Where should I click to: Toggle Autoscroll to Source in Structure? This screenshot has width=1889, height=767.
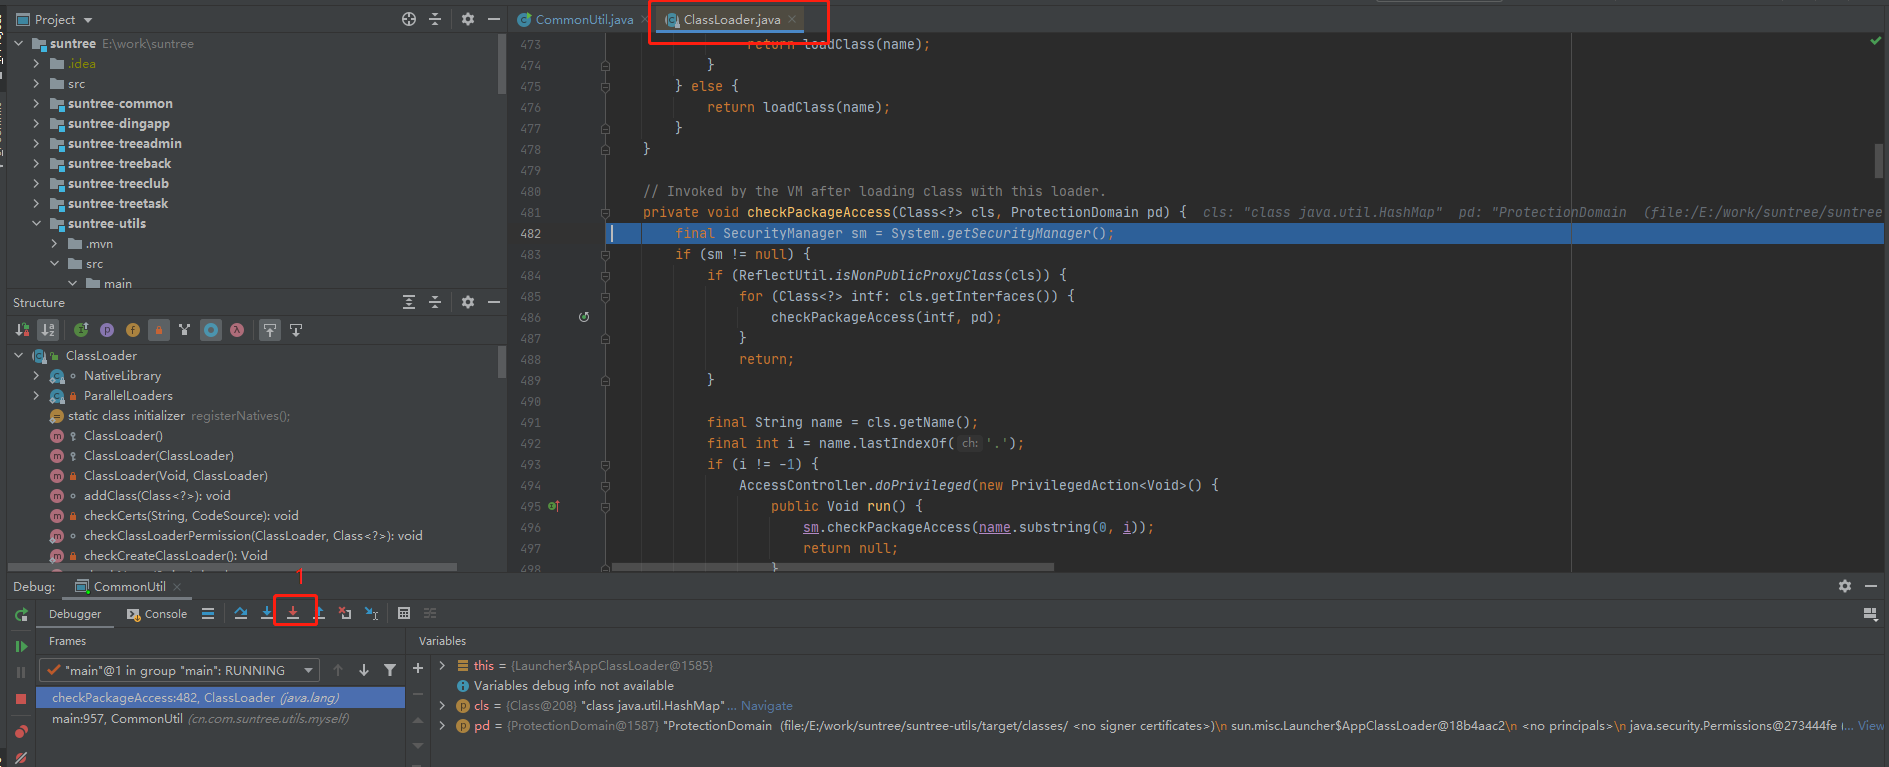click(x=270, y=330)
